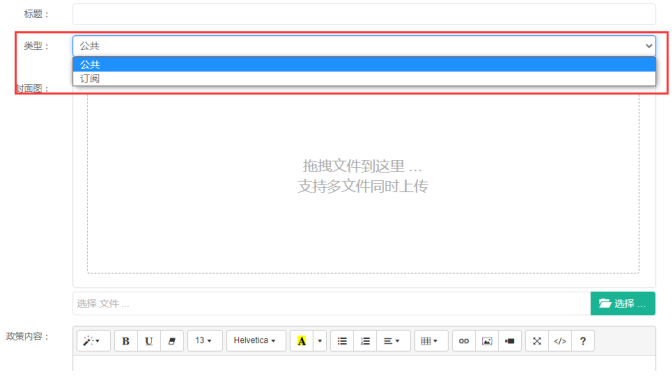Insert ordered numbered list
Screen dimensions: 672x382
(x=365, y=341)
